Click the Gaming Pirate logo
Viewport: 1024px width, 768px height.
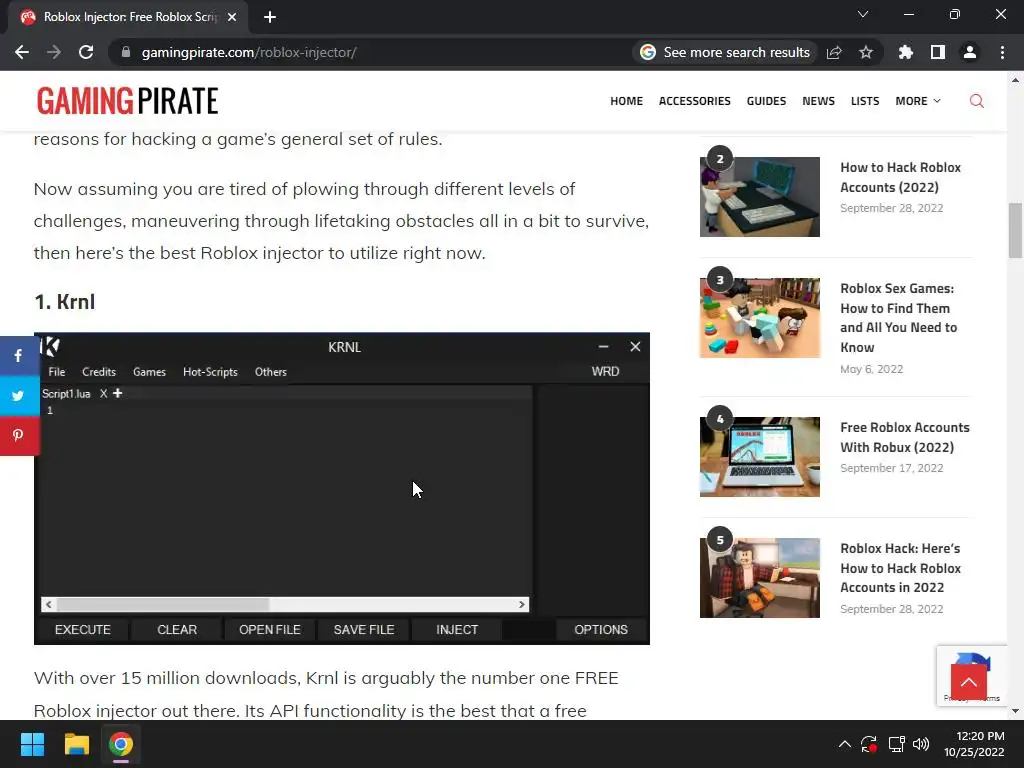(127, 101)
